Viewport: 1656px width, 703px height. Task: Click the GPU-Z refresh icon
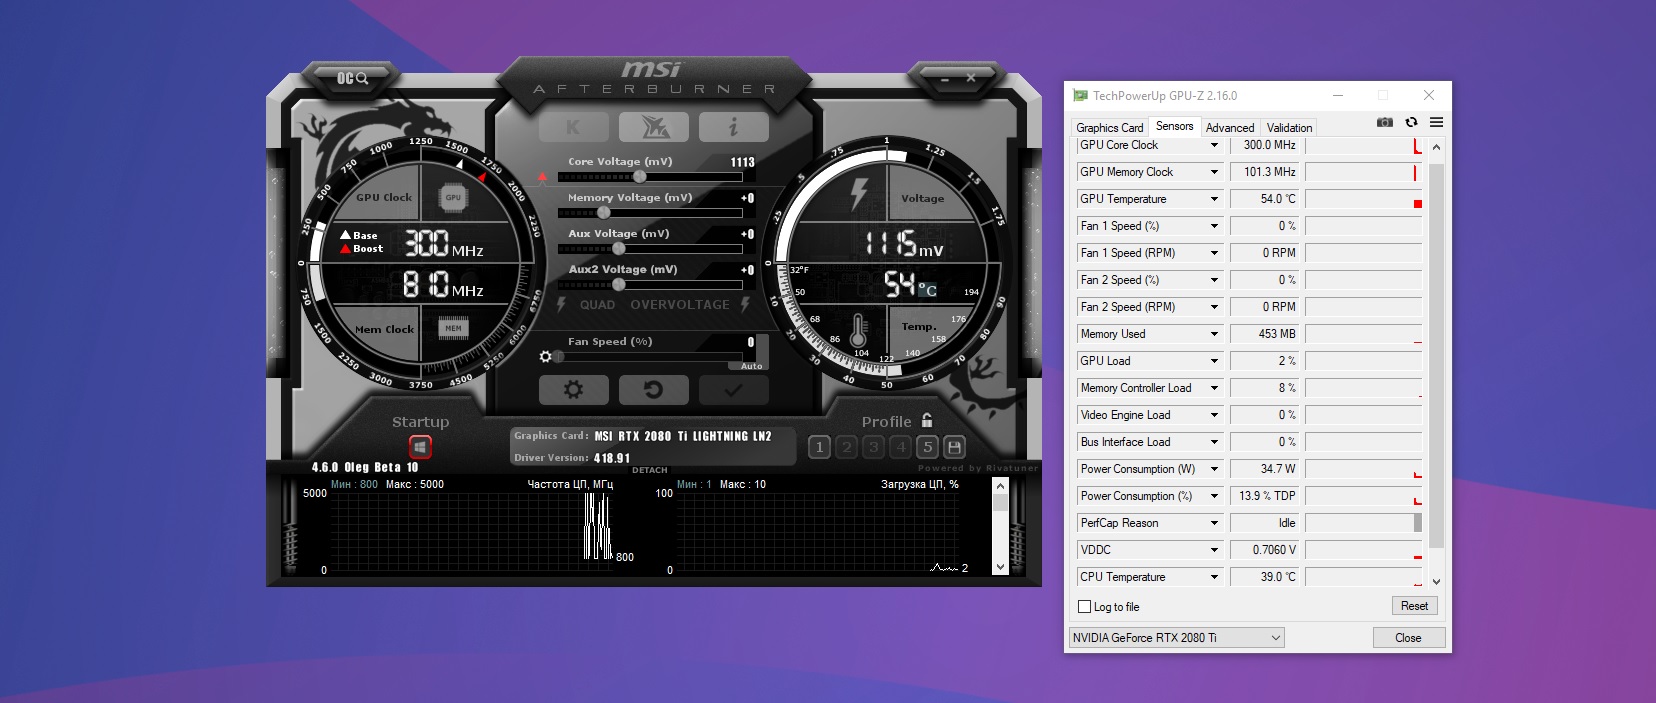point(1411,122)
